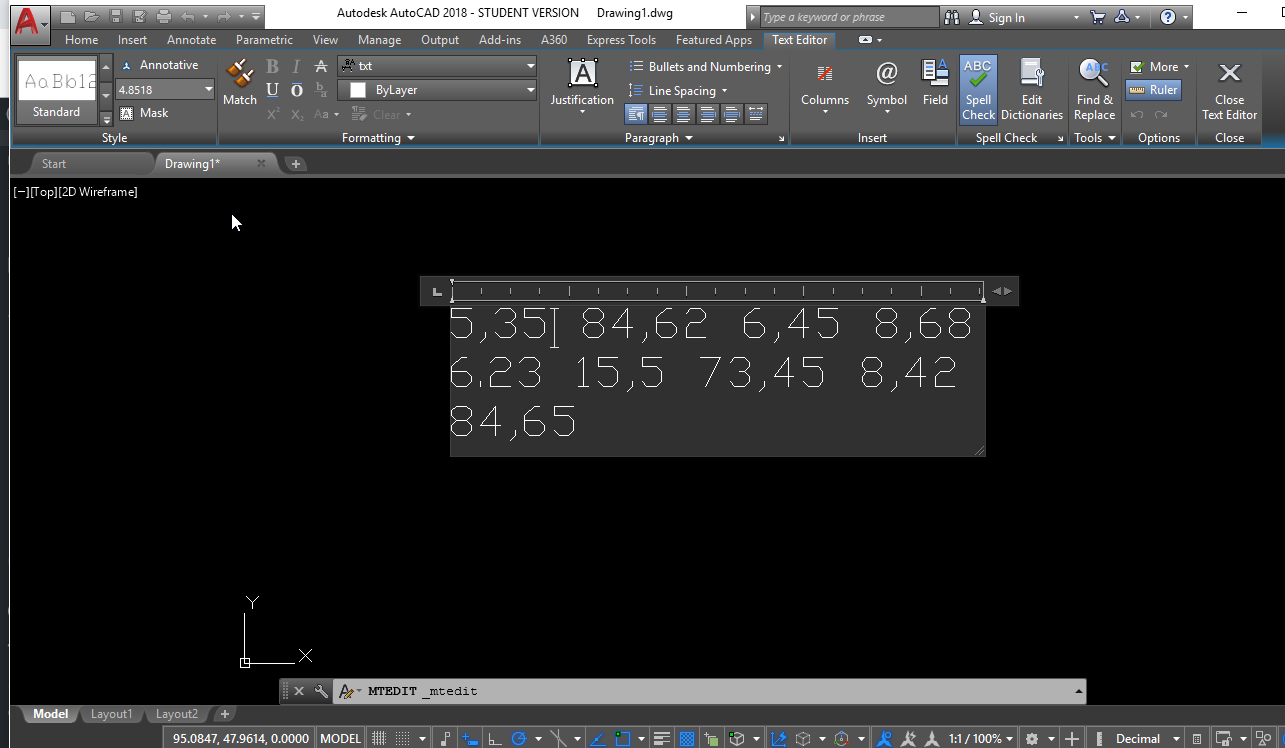Toggle Bold formatting
Viewport: 1285px width, 748px height.
(271, 65)
